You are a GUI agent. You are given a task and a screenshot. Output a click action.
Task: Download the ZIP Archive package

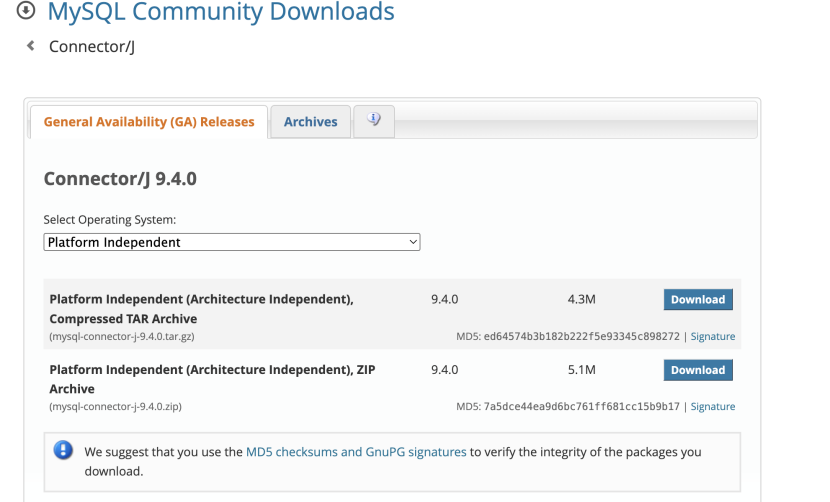(x=698, y=370)
